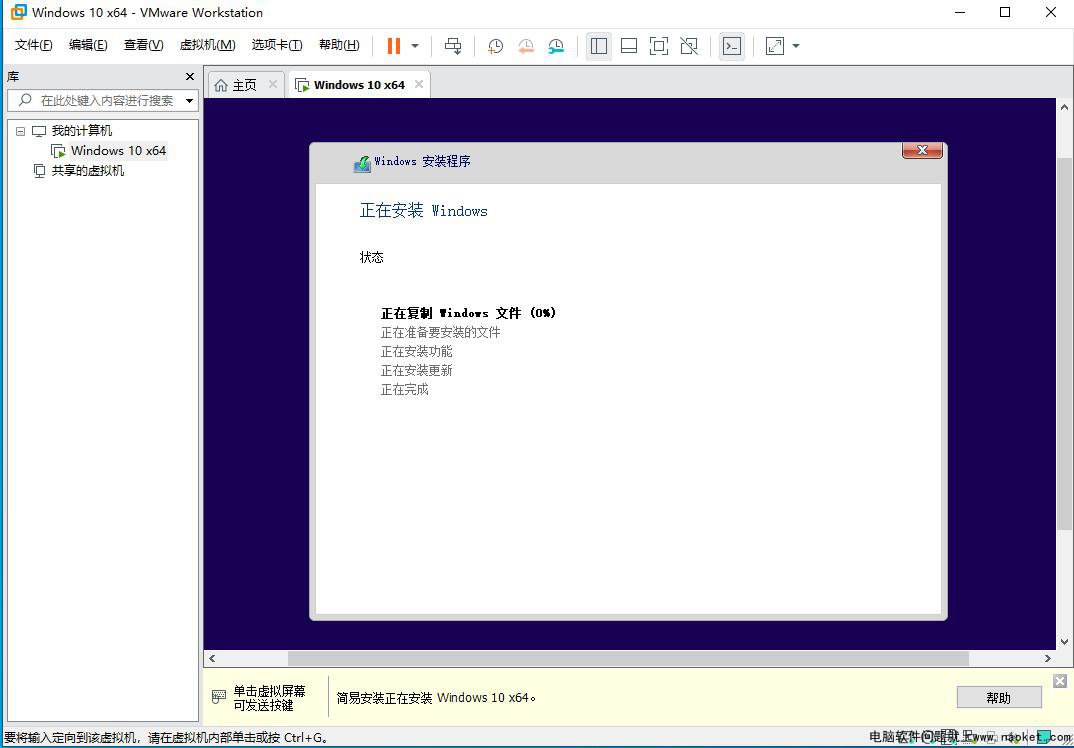
Task: Close the 主页 tab
Action: click(273, 84)
